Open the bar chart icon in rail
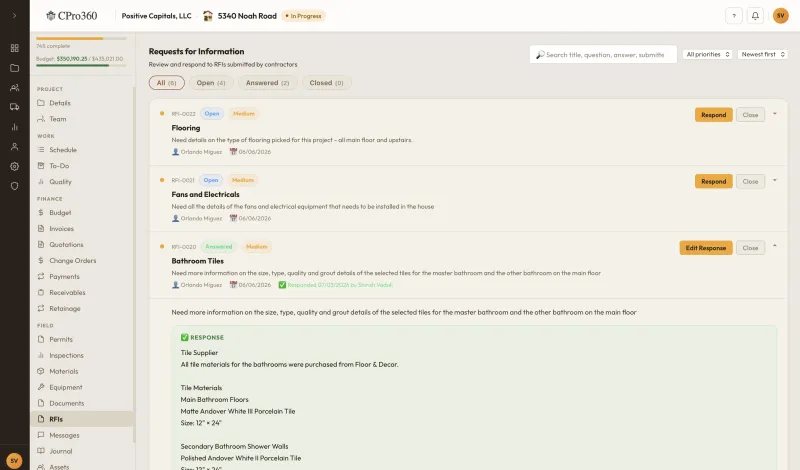 pyautogui.click(x=14, y=127)
